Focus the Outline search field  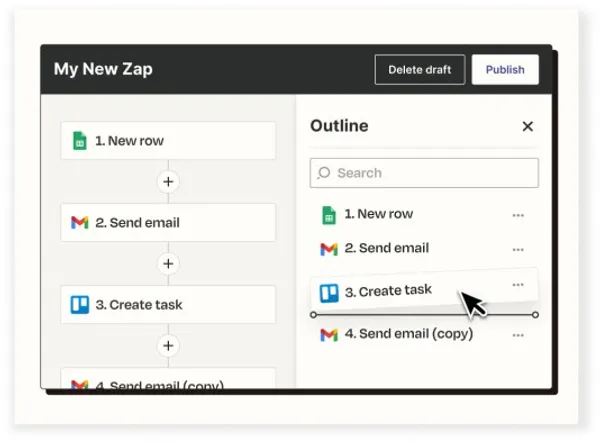pos(424,173)
